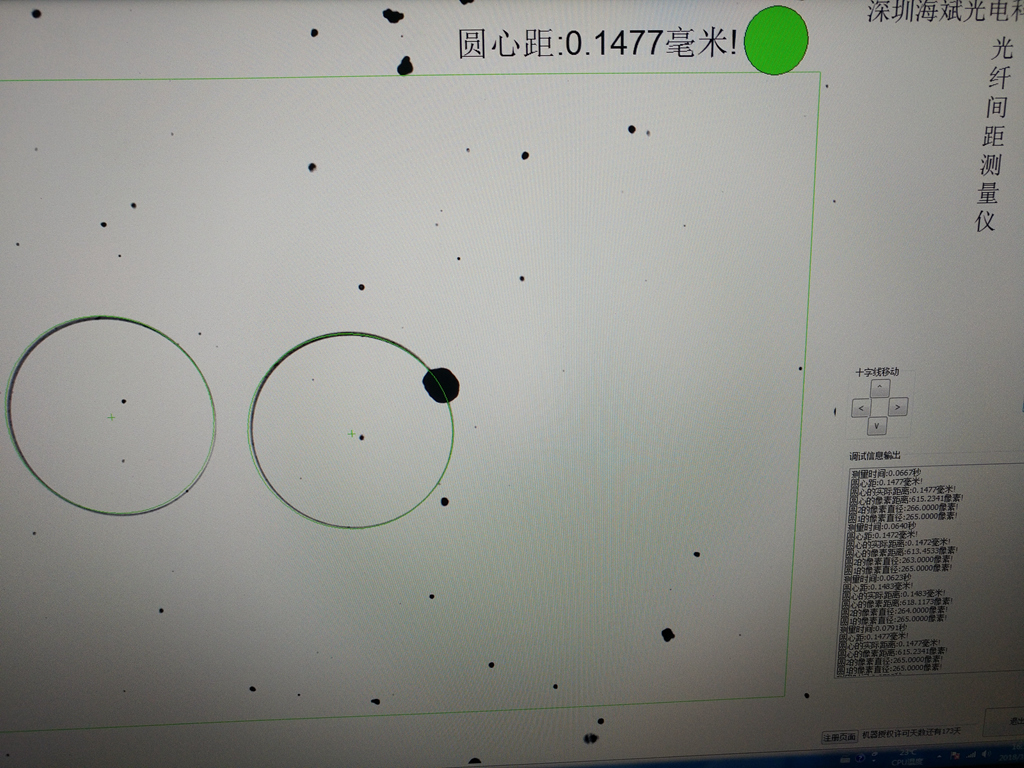Viewport: 1024px width, 768px height.
Task: Open the 注册页面 registration page
Action: click(x=840, y=737)
